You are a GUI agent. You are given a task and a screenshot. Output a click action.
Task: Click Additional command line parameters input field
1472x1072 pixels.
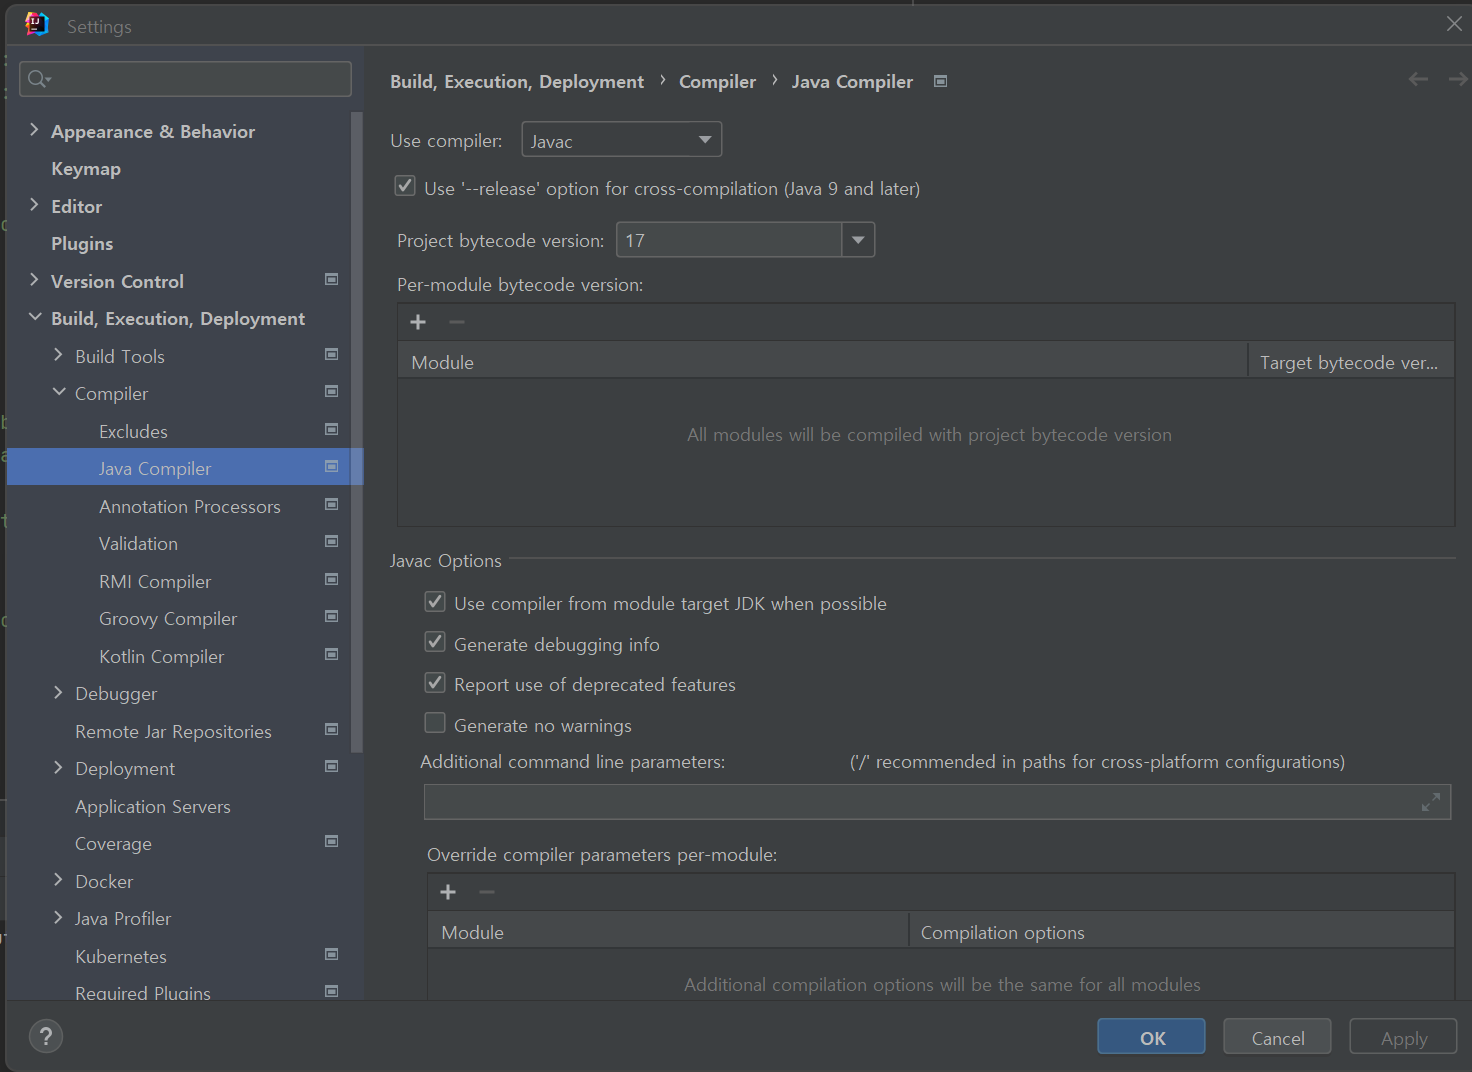pyautogui.click(x=937, y=802)
